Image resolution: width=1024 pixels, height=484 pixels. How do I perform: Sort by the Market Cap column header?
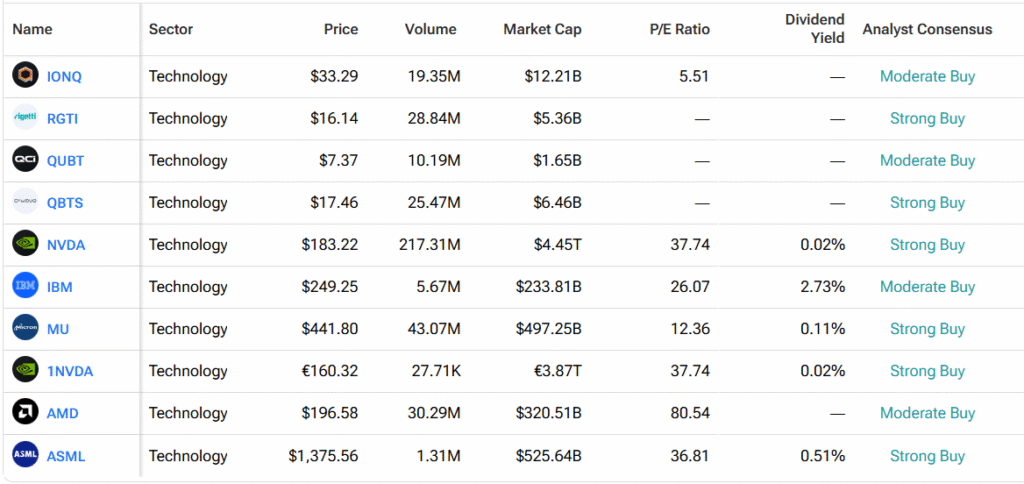[x=542, y=29]
